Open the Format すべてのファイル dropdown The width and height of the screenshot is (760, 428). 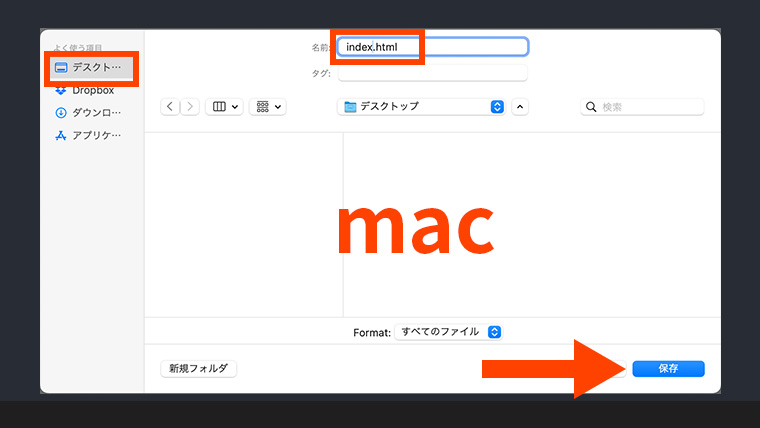tap(448, 331)
